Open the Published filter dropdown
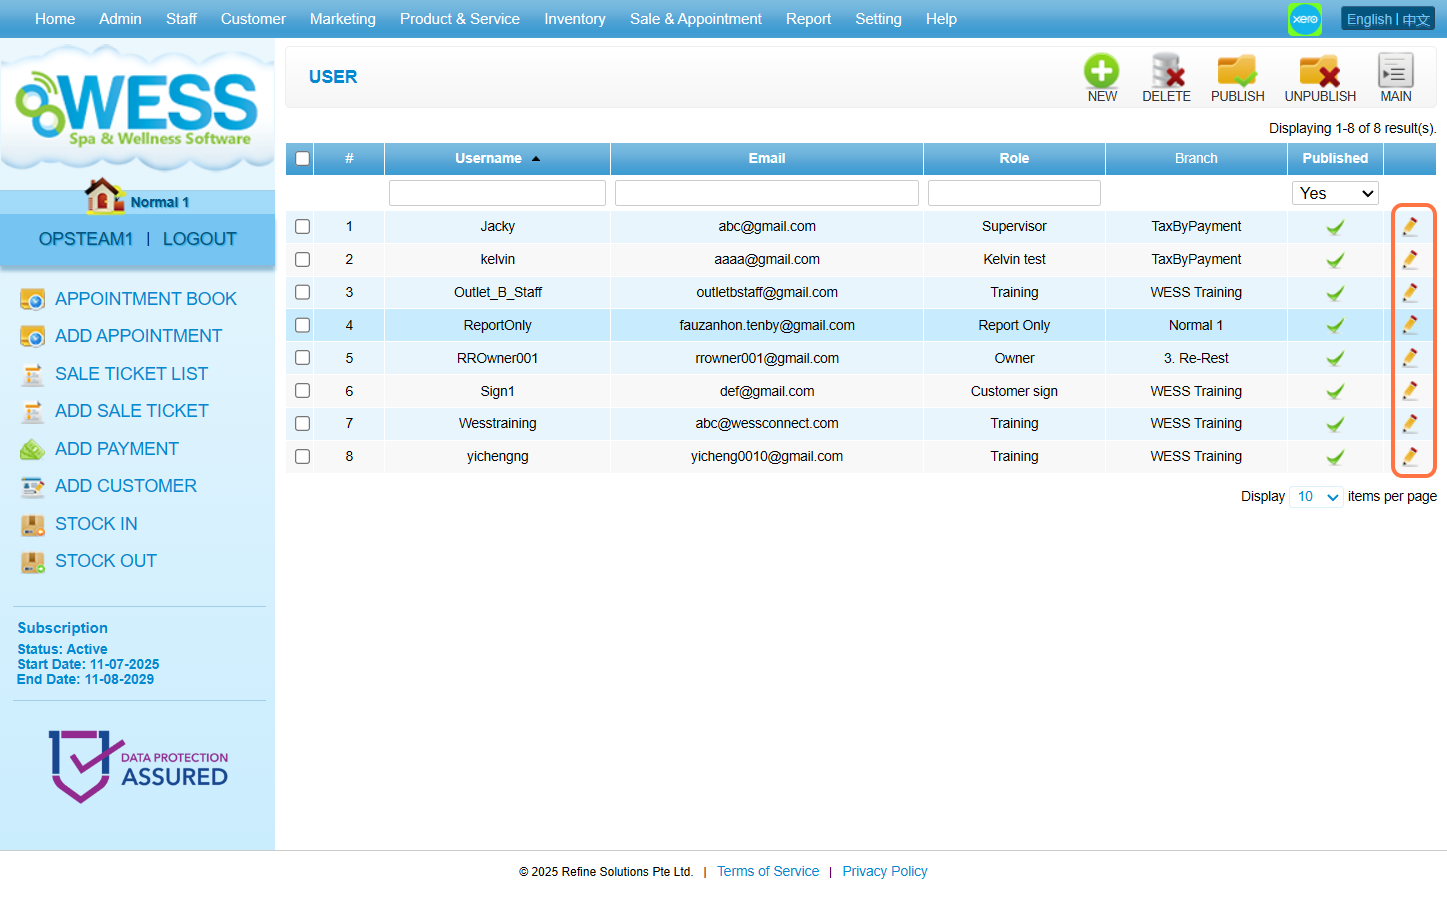1447x912 pixels. tap(1335, 193)
